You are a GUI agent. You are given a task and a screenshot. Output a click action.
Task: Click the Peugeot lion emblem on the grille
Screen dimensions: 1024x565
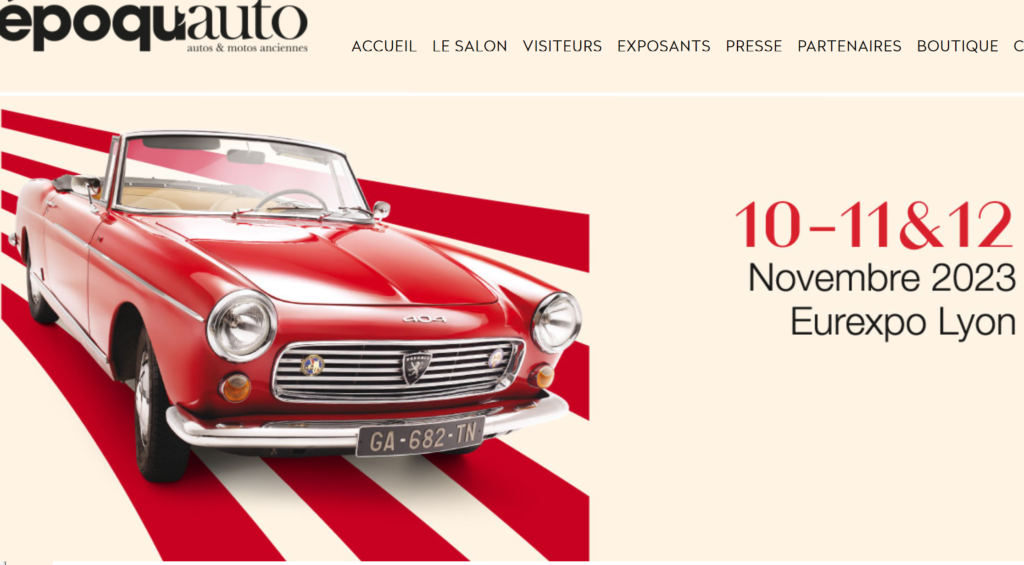point(415,368)
